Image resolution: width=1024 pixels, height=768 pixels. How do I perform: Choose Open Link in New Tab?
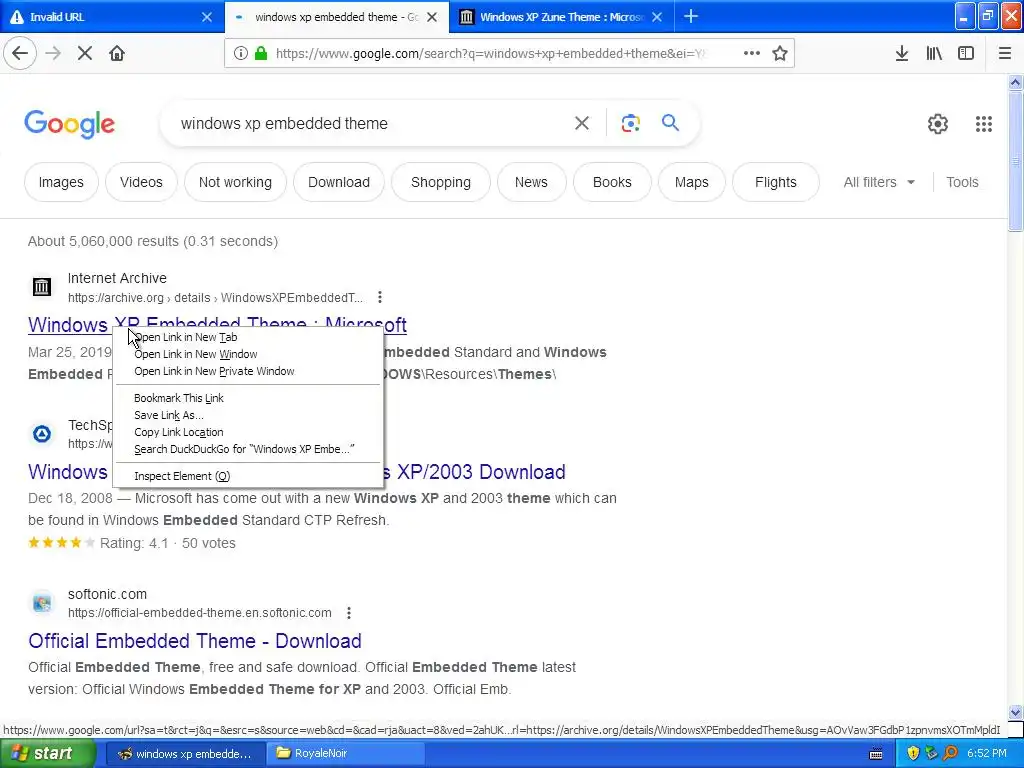point(248,337)
